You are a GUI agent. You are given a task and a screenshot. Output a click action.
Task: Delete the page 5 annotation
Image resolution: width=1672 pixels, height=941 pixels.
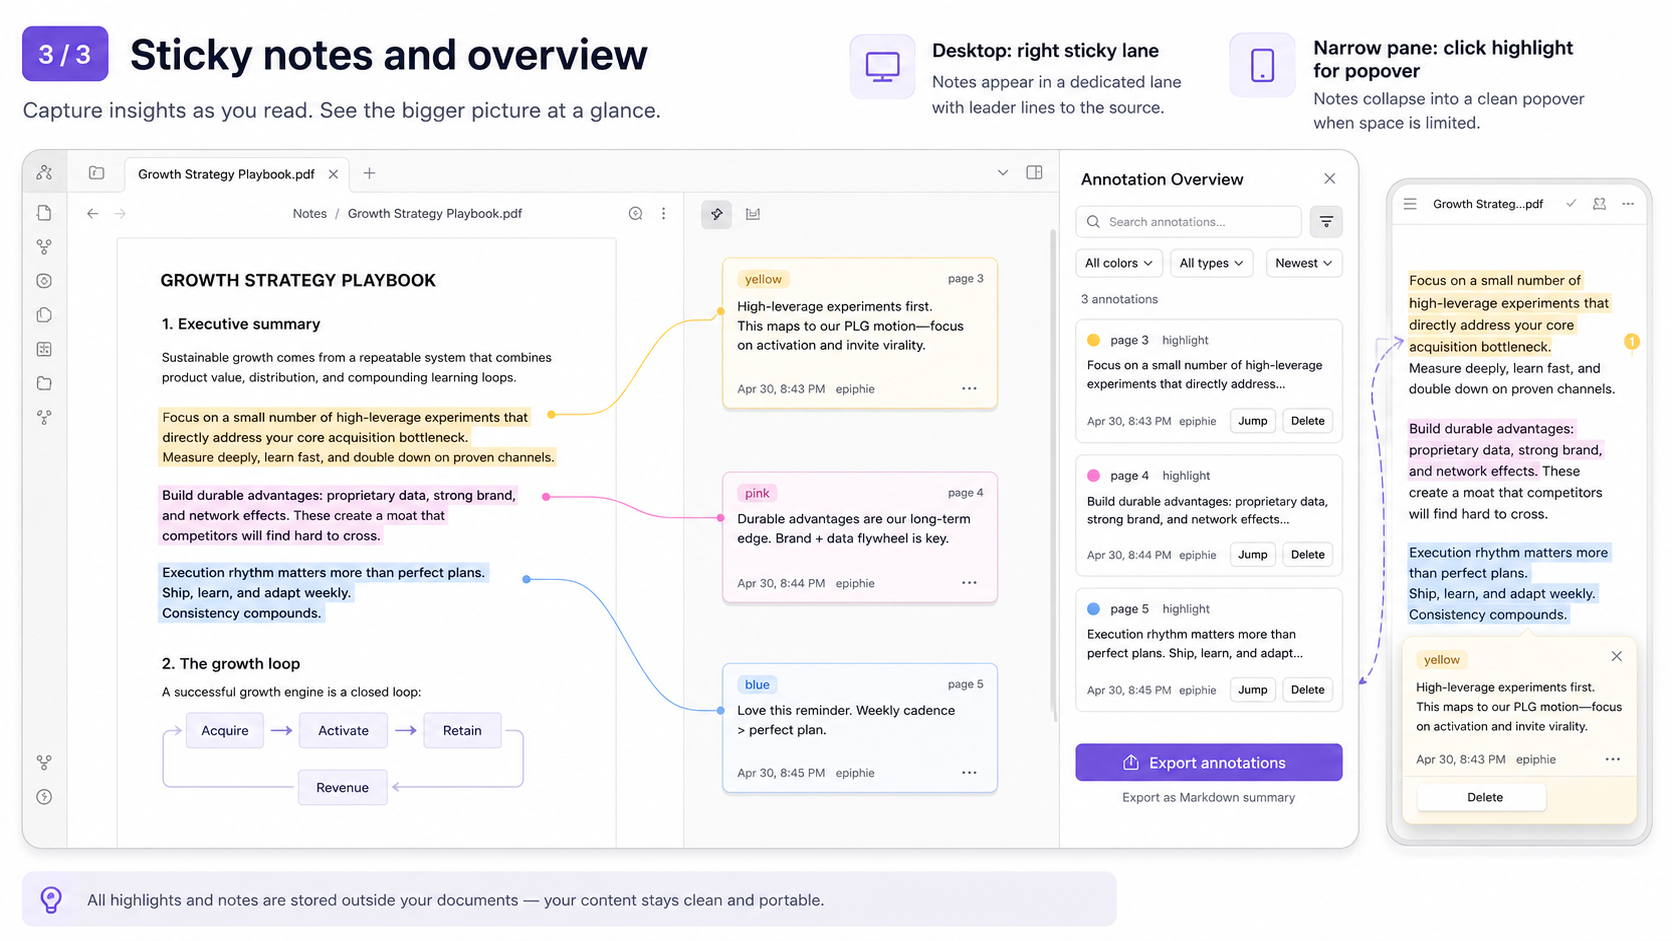(1307, 690)
